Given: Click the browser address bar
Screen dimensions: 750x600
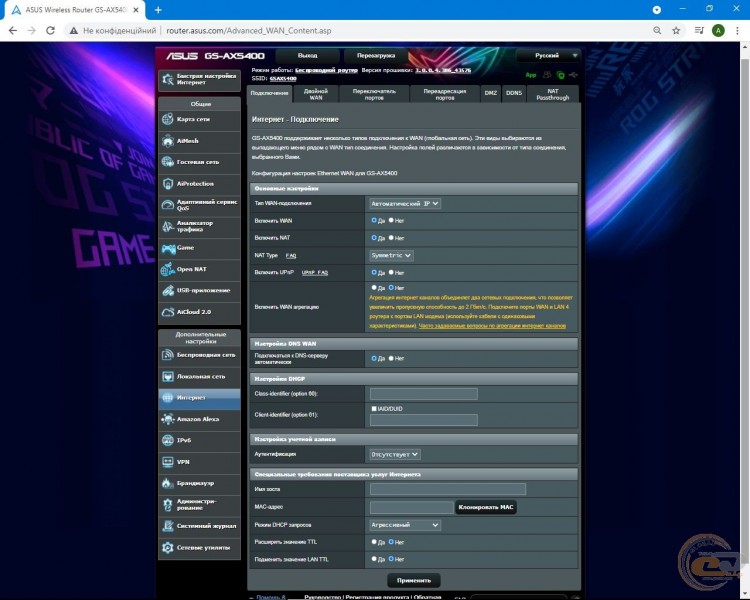Looking at the screenshot, I should pyautogui.click(x=354, y=31).
